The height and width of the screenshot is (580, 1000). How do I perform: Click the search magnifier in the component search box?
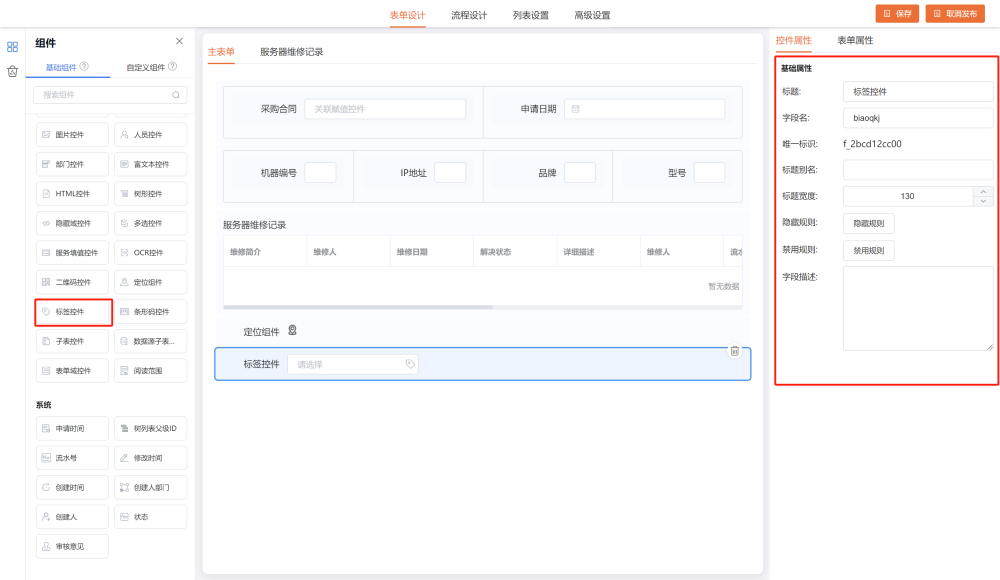[x=176, y=95]
